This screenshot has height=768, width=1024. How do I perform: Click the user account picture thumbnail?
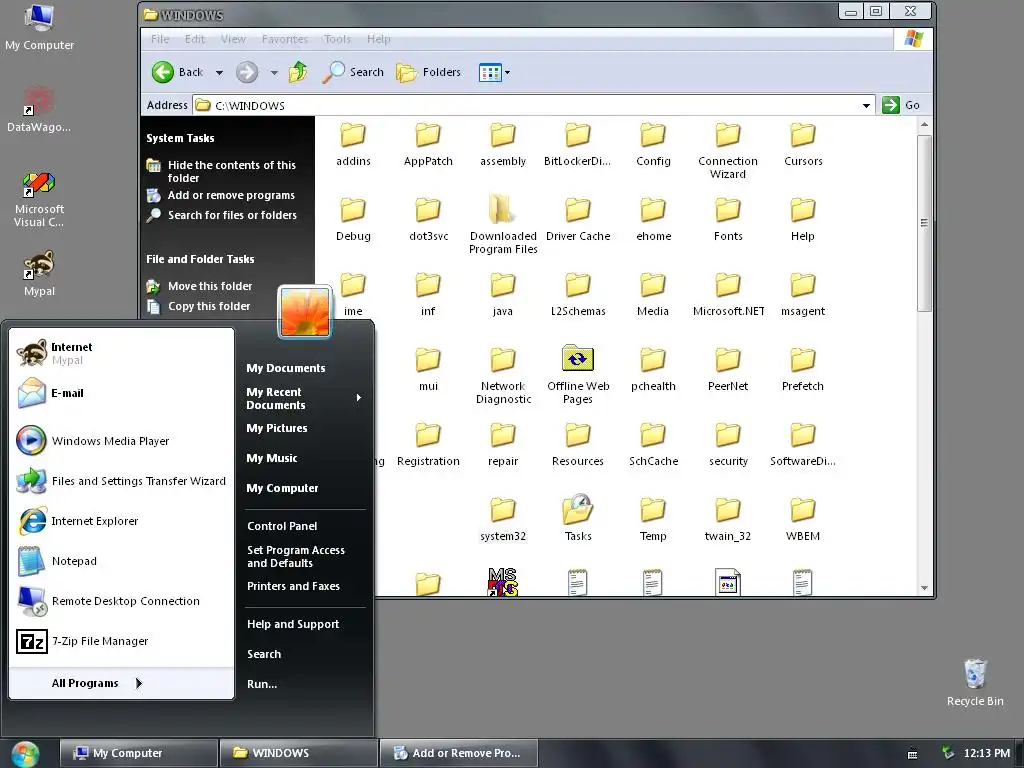(305, 312)
